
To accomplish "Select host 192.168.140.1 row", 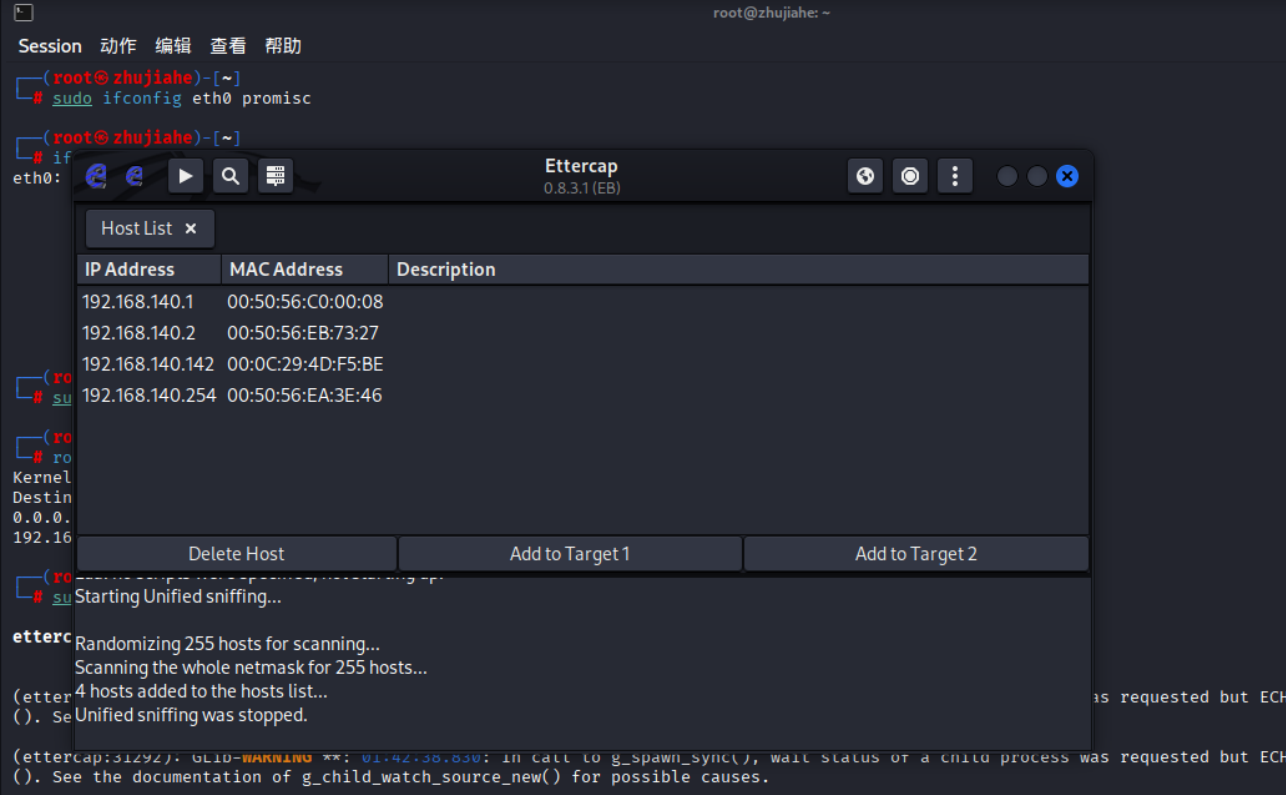I will 582,301.
